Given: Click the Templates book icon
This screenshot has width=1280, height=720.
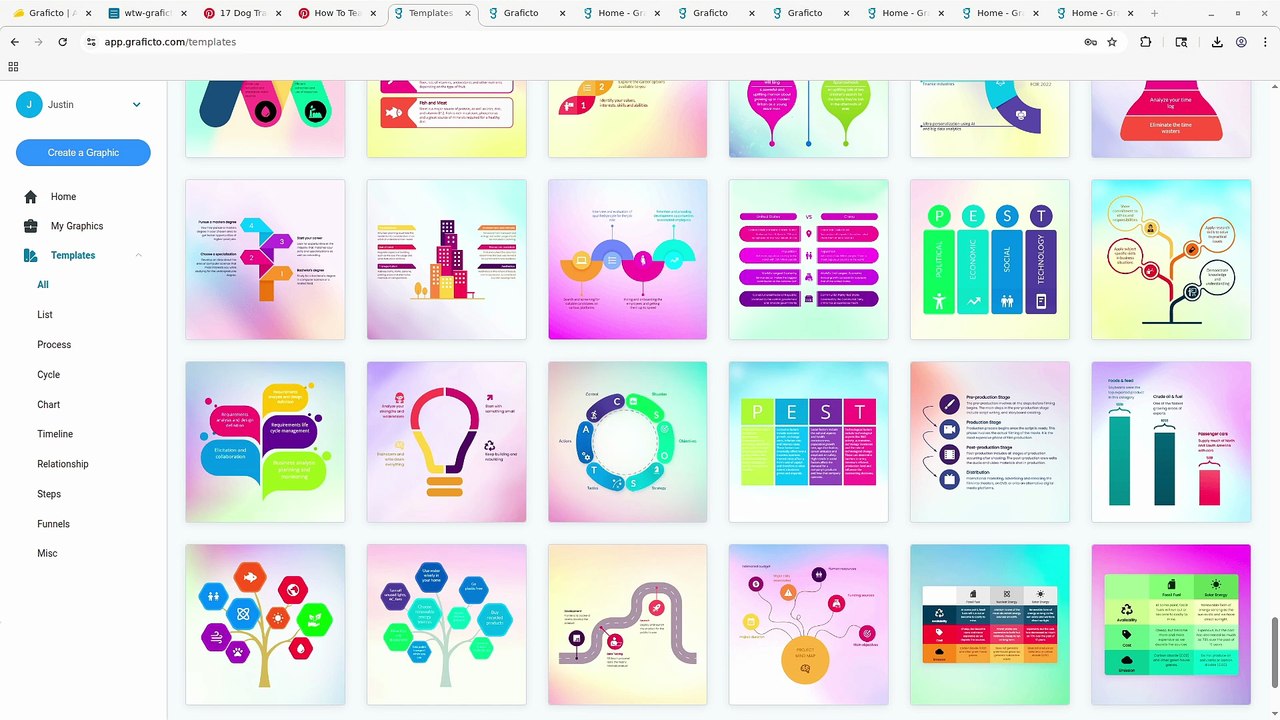Looking at the screenshot, I should point(31,255).
